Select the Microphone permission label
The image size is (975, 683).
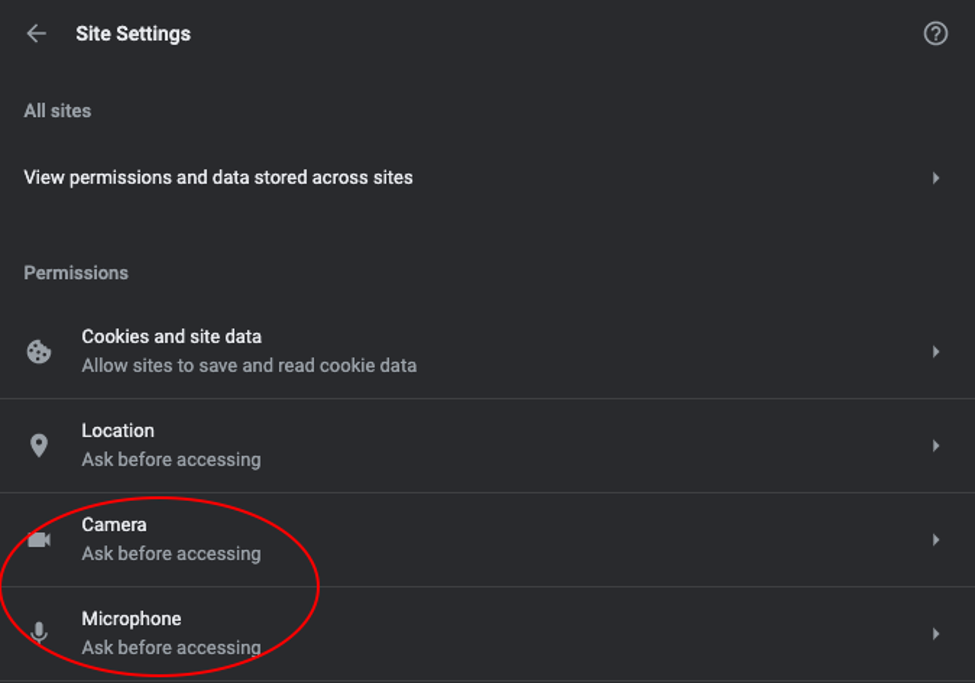pyautogui.click(x=132, y=619)
